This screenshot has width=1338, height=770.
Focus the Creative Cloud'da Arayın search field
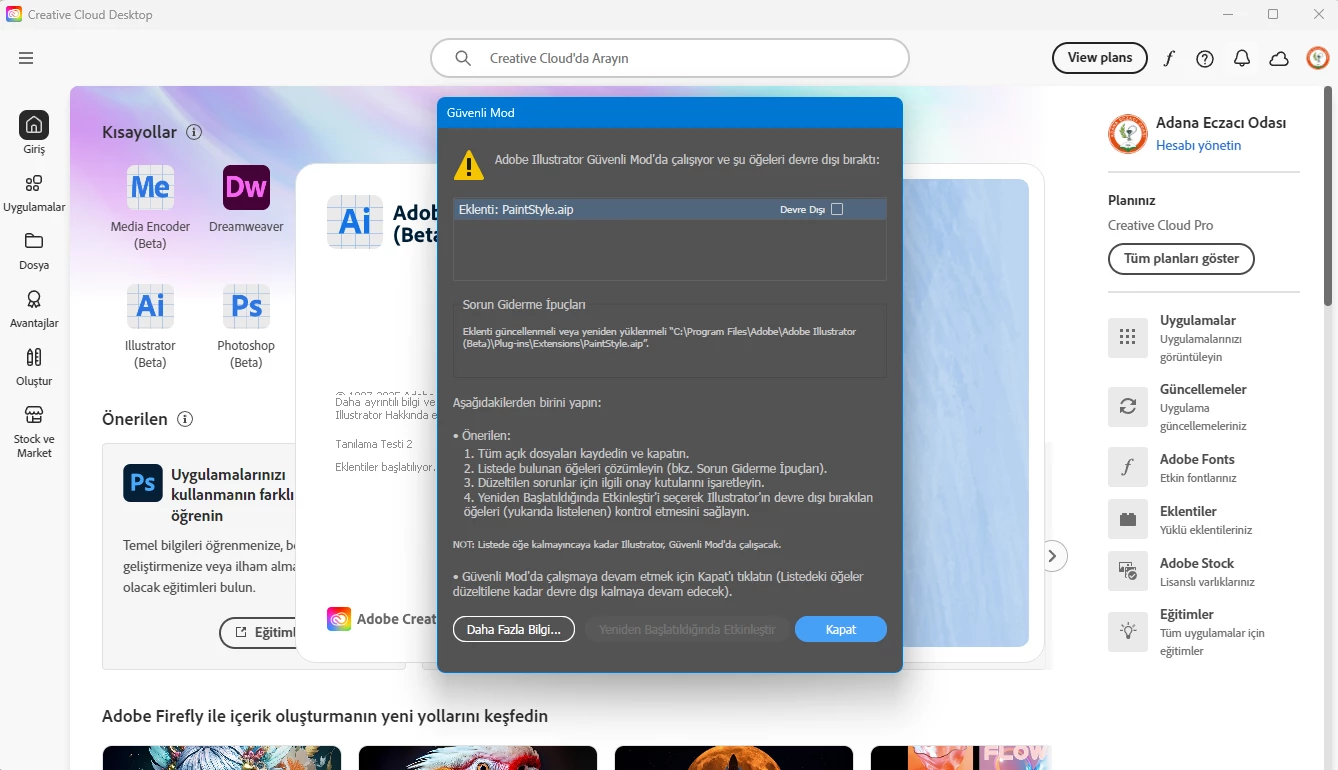coord(670,58)
